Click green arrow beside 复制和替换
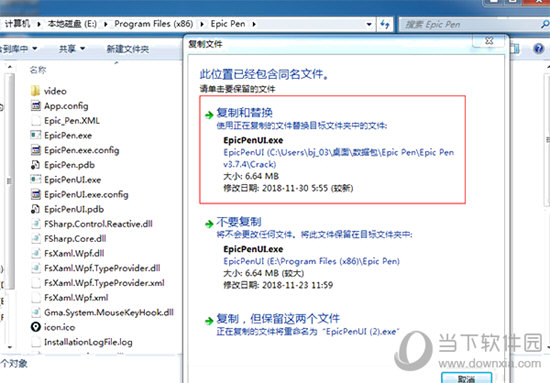Viewport: 550px width, 383px height. (209, 115)
